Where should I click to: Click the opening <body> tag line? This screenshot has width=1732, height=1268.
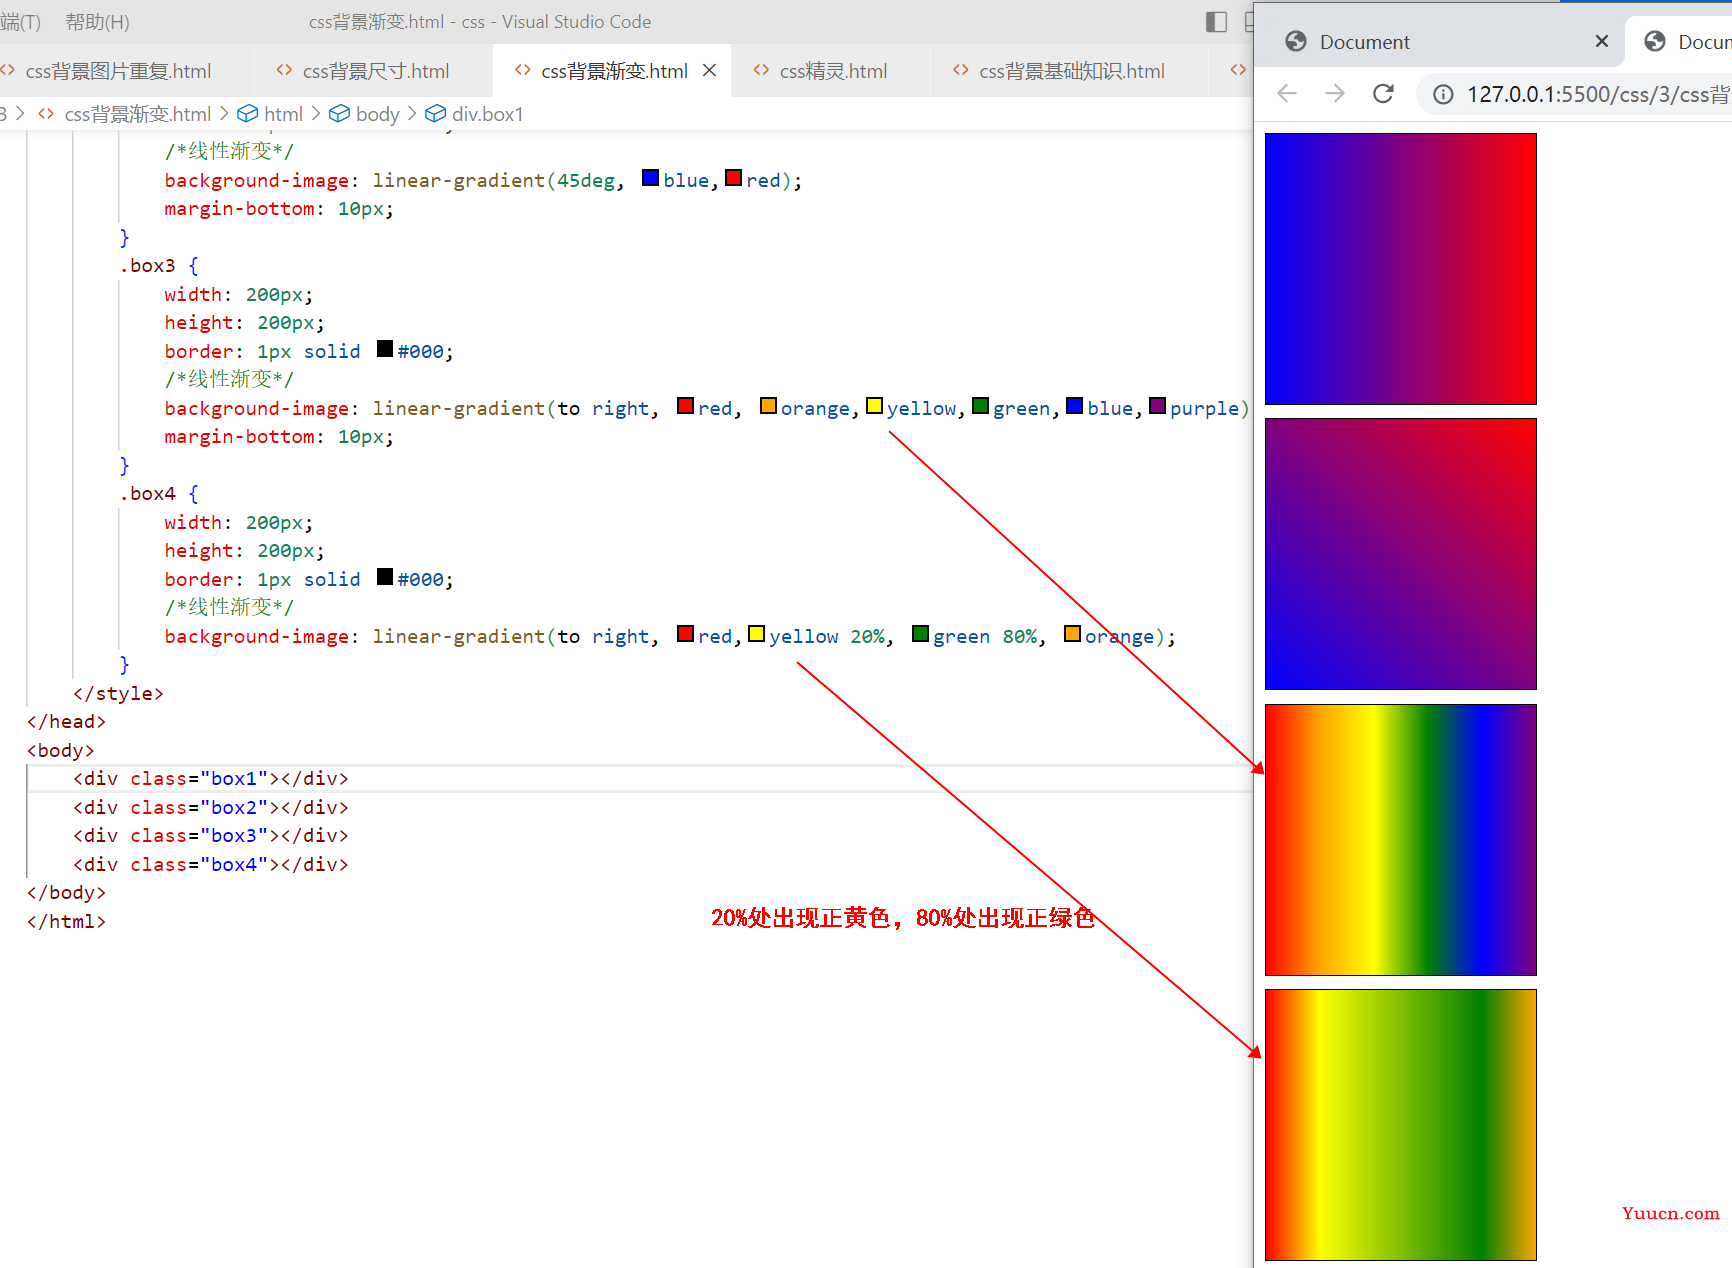(60, 750)
